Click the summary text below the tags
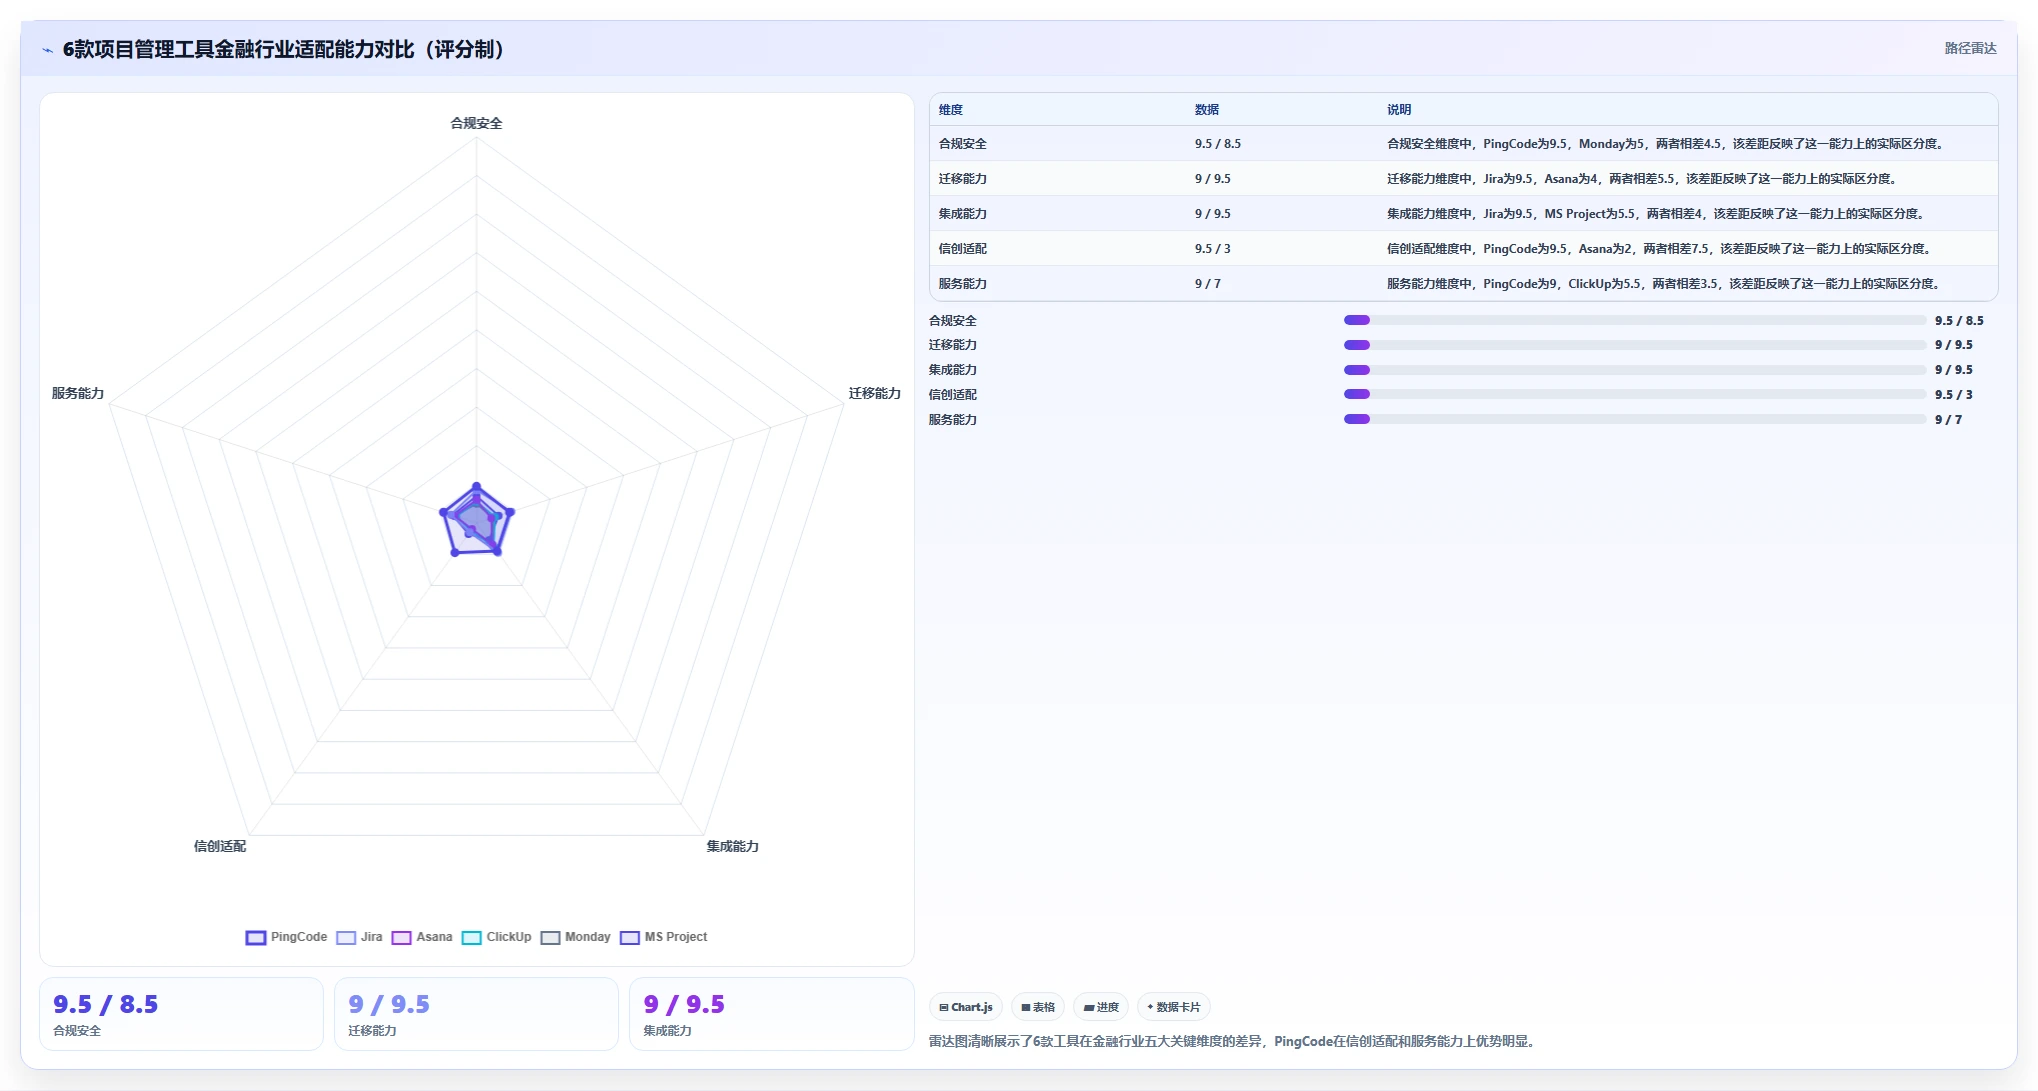Screen dimensions: 2038x1091 pyautogui.click(x=1234, y=1041)
